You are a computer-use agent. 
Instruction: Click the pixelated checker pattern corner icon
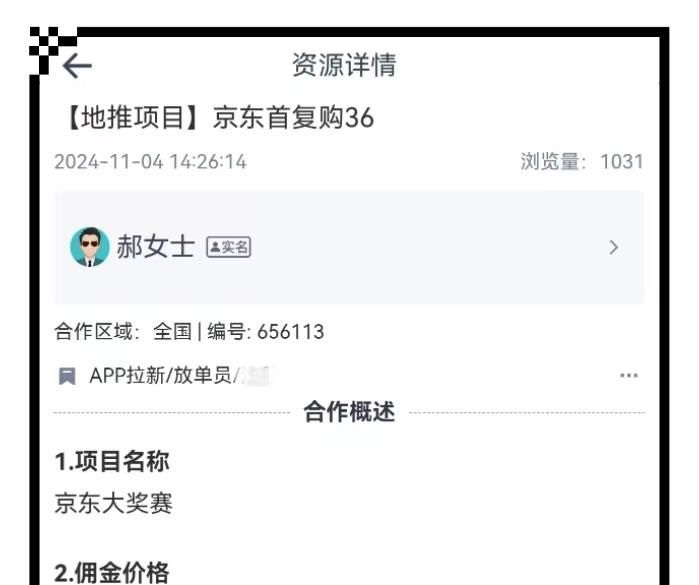53,50
